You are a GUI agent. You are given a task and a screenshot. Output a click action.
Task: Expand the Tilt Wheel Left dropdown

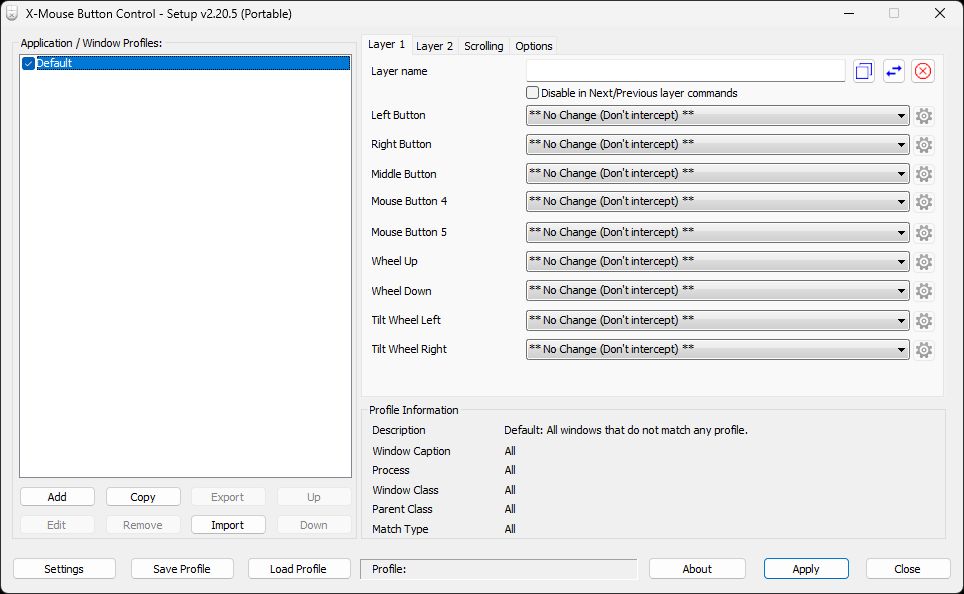tap(717, 321)
